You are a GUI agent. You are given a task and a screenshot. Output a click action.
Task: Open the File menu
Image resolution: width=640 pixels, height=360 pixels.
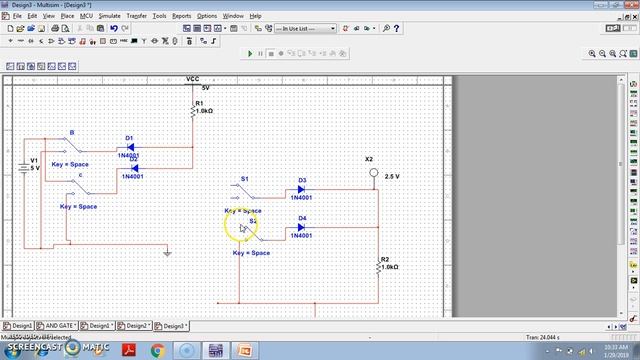(17, 16)
